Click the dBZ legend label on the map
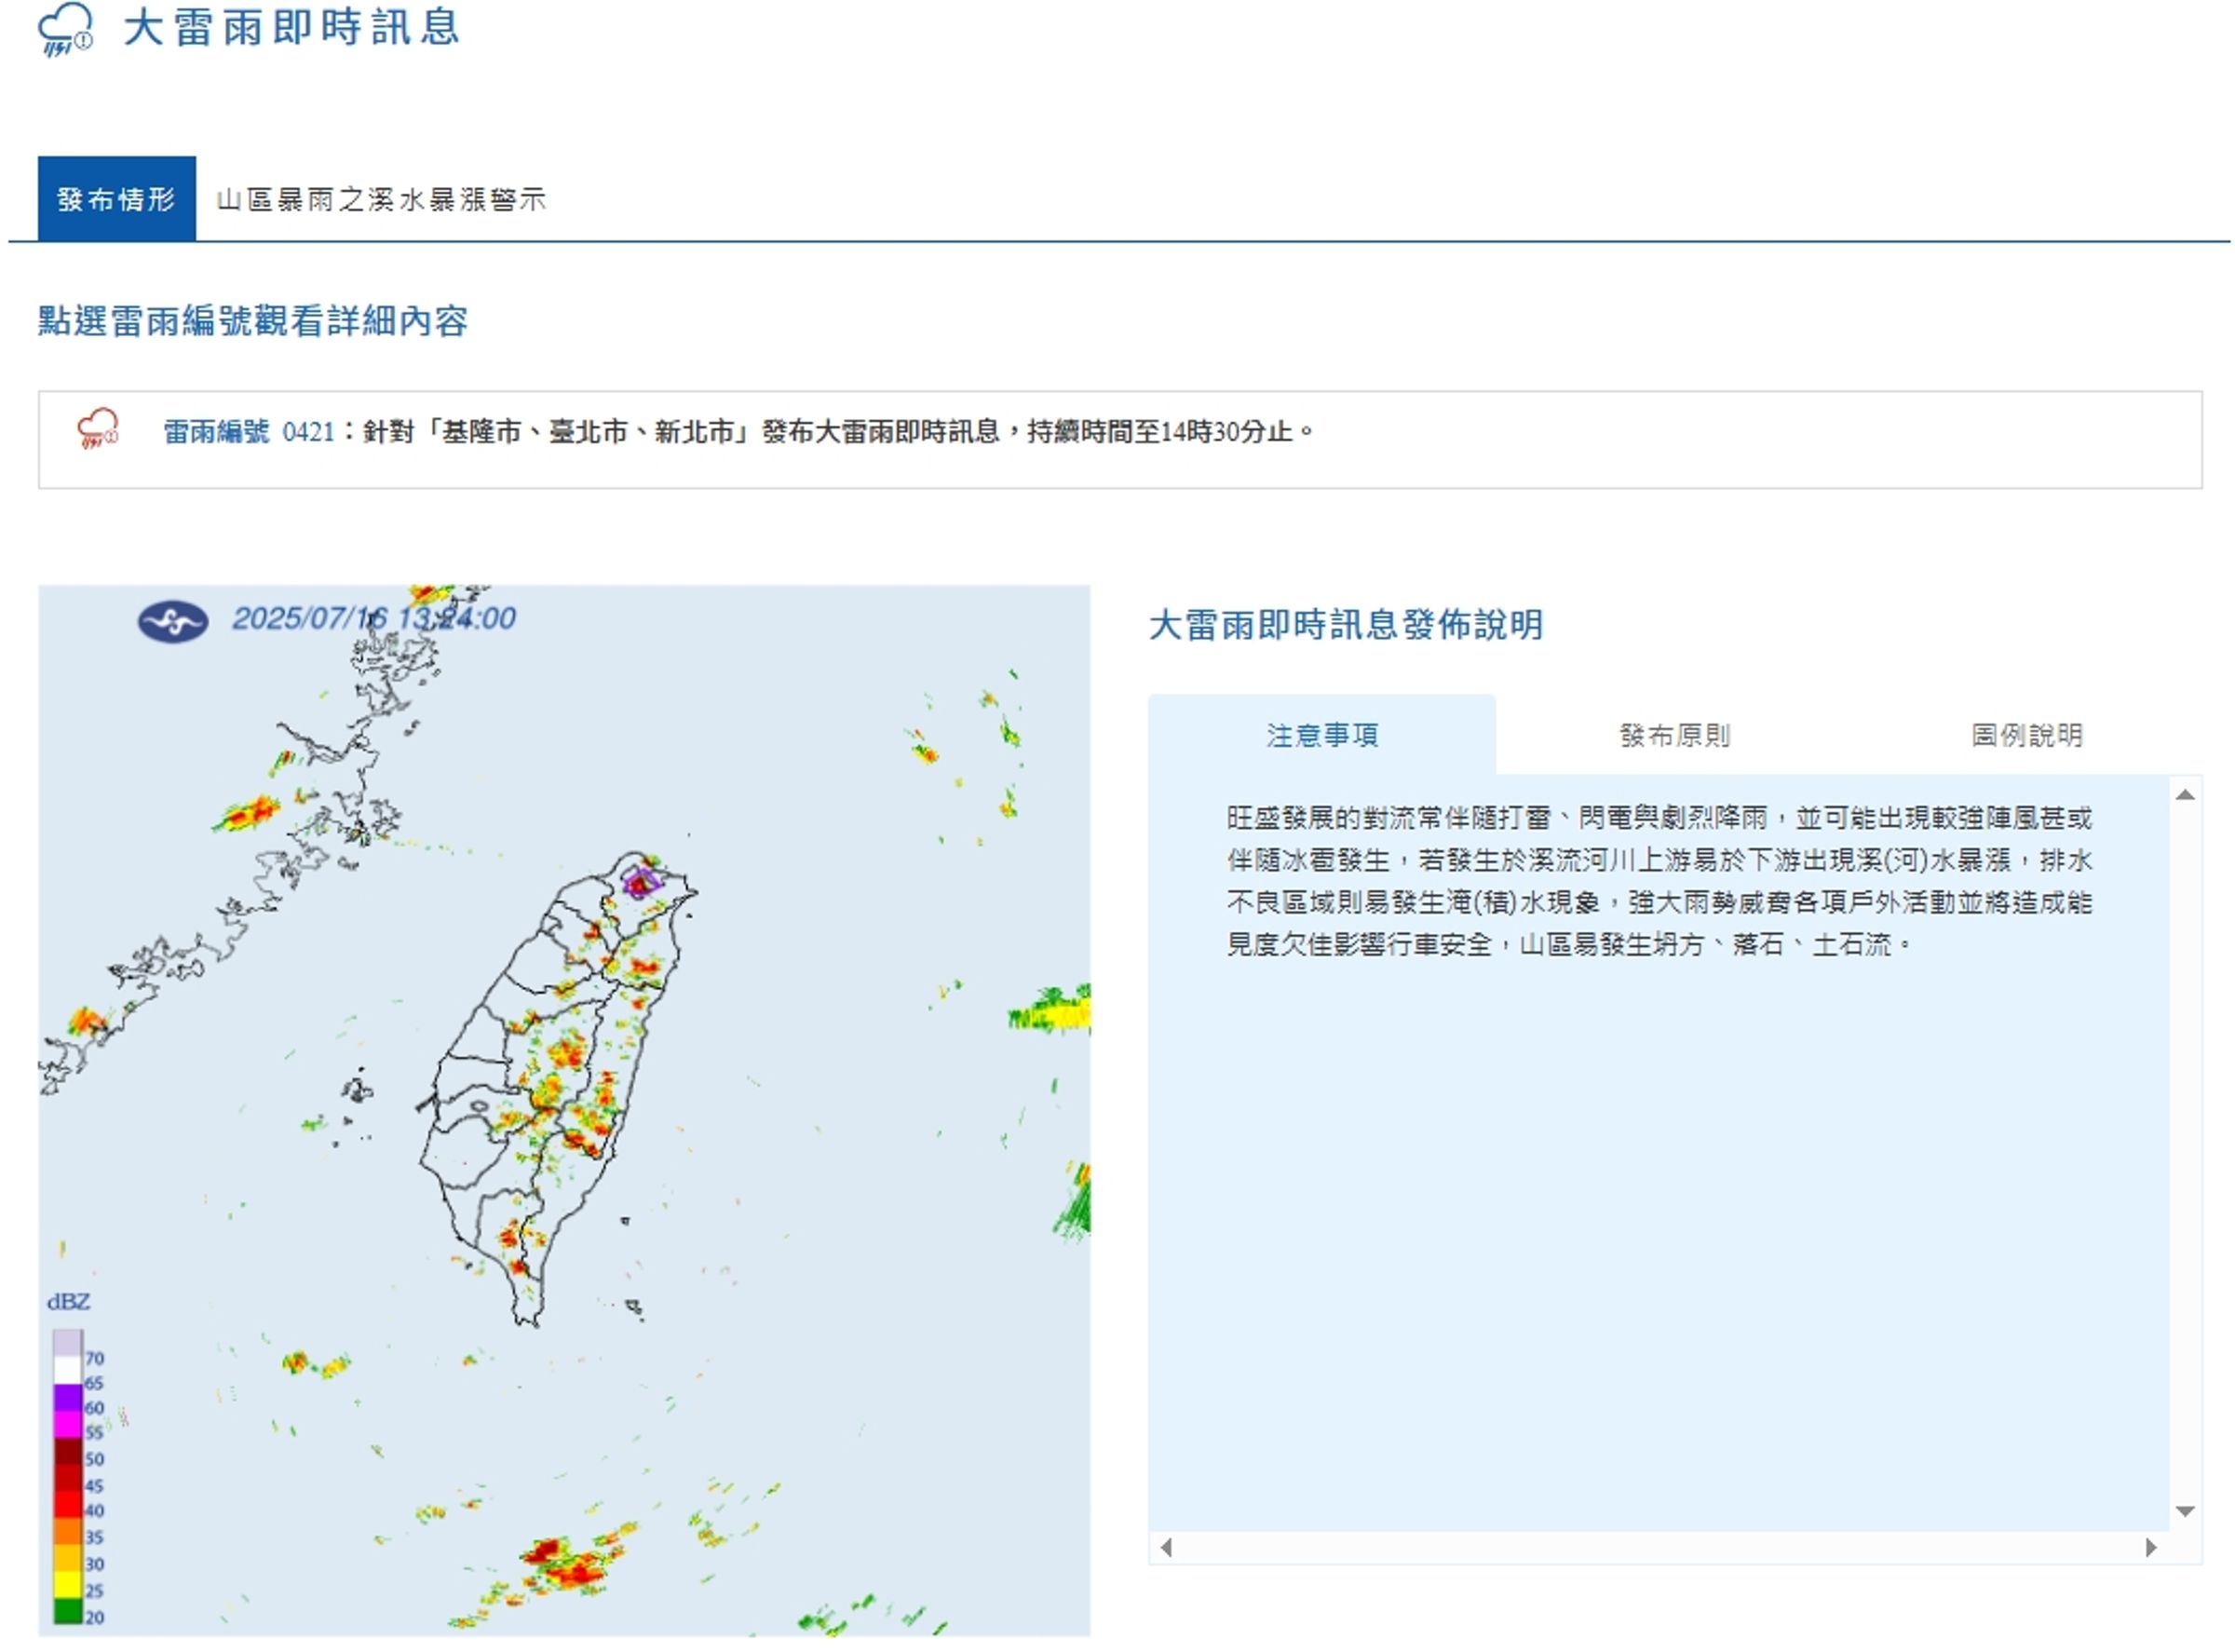 69,1302
